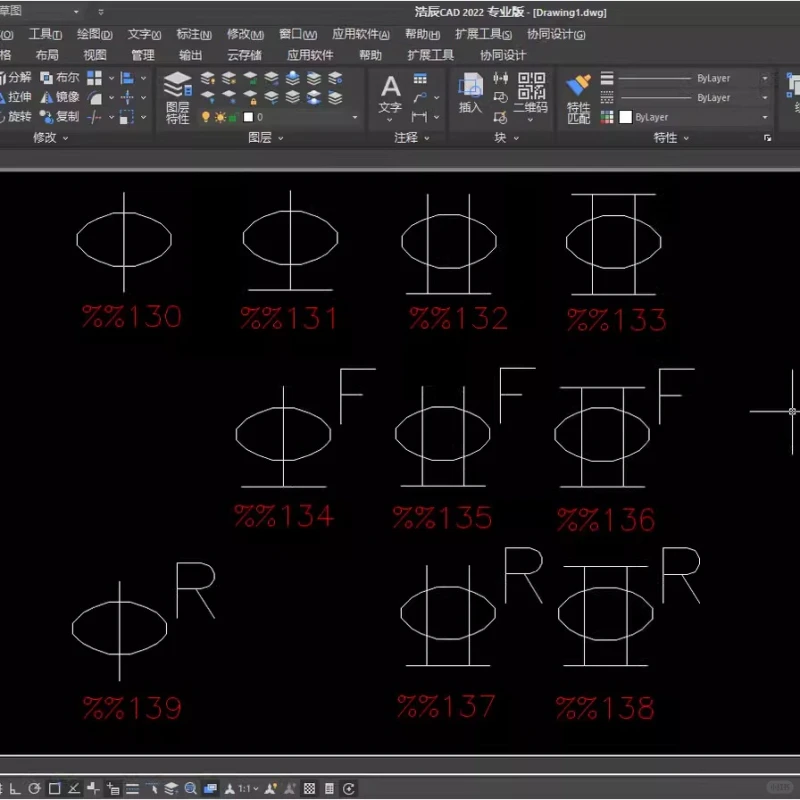Toggle dynamic input in status bar
The width and height of the screenshot is (800, 800).
pyautogui.click(x=112, y=789)
